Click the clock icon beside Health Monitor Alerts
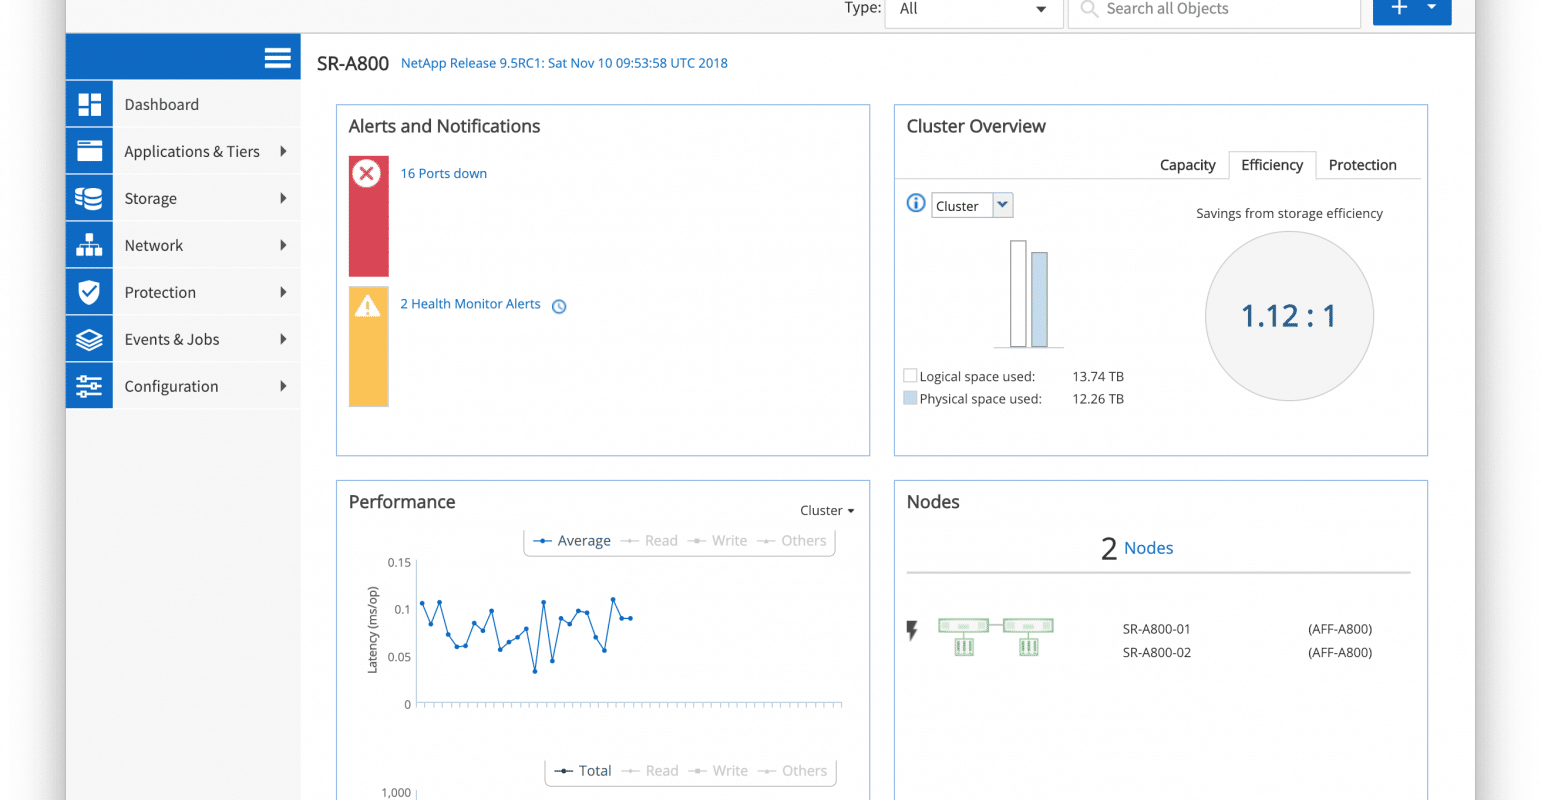Viewport: 1541px width, 800px height. click(559, 307)
